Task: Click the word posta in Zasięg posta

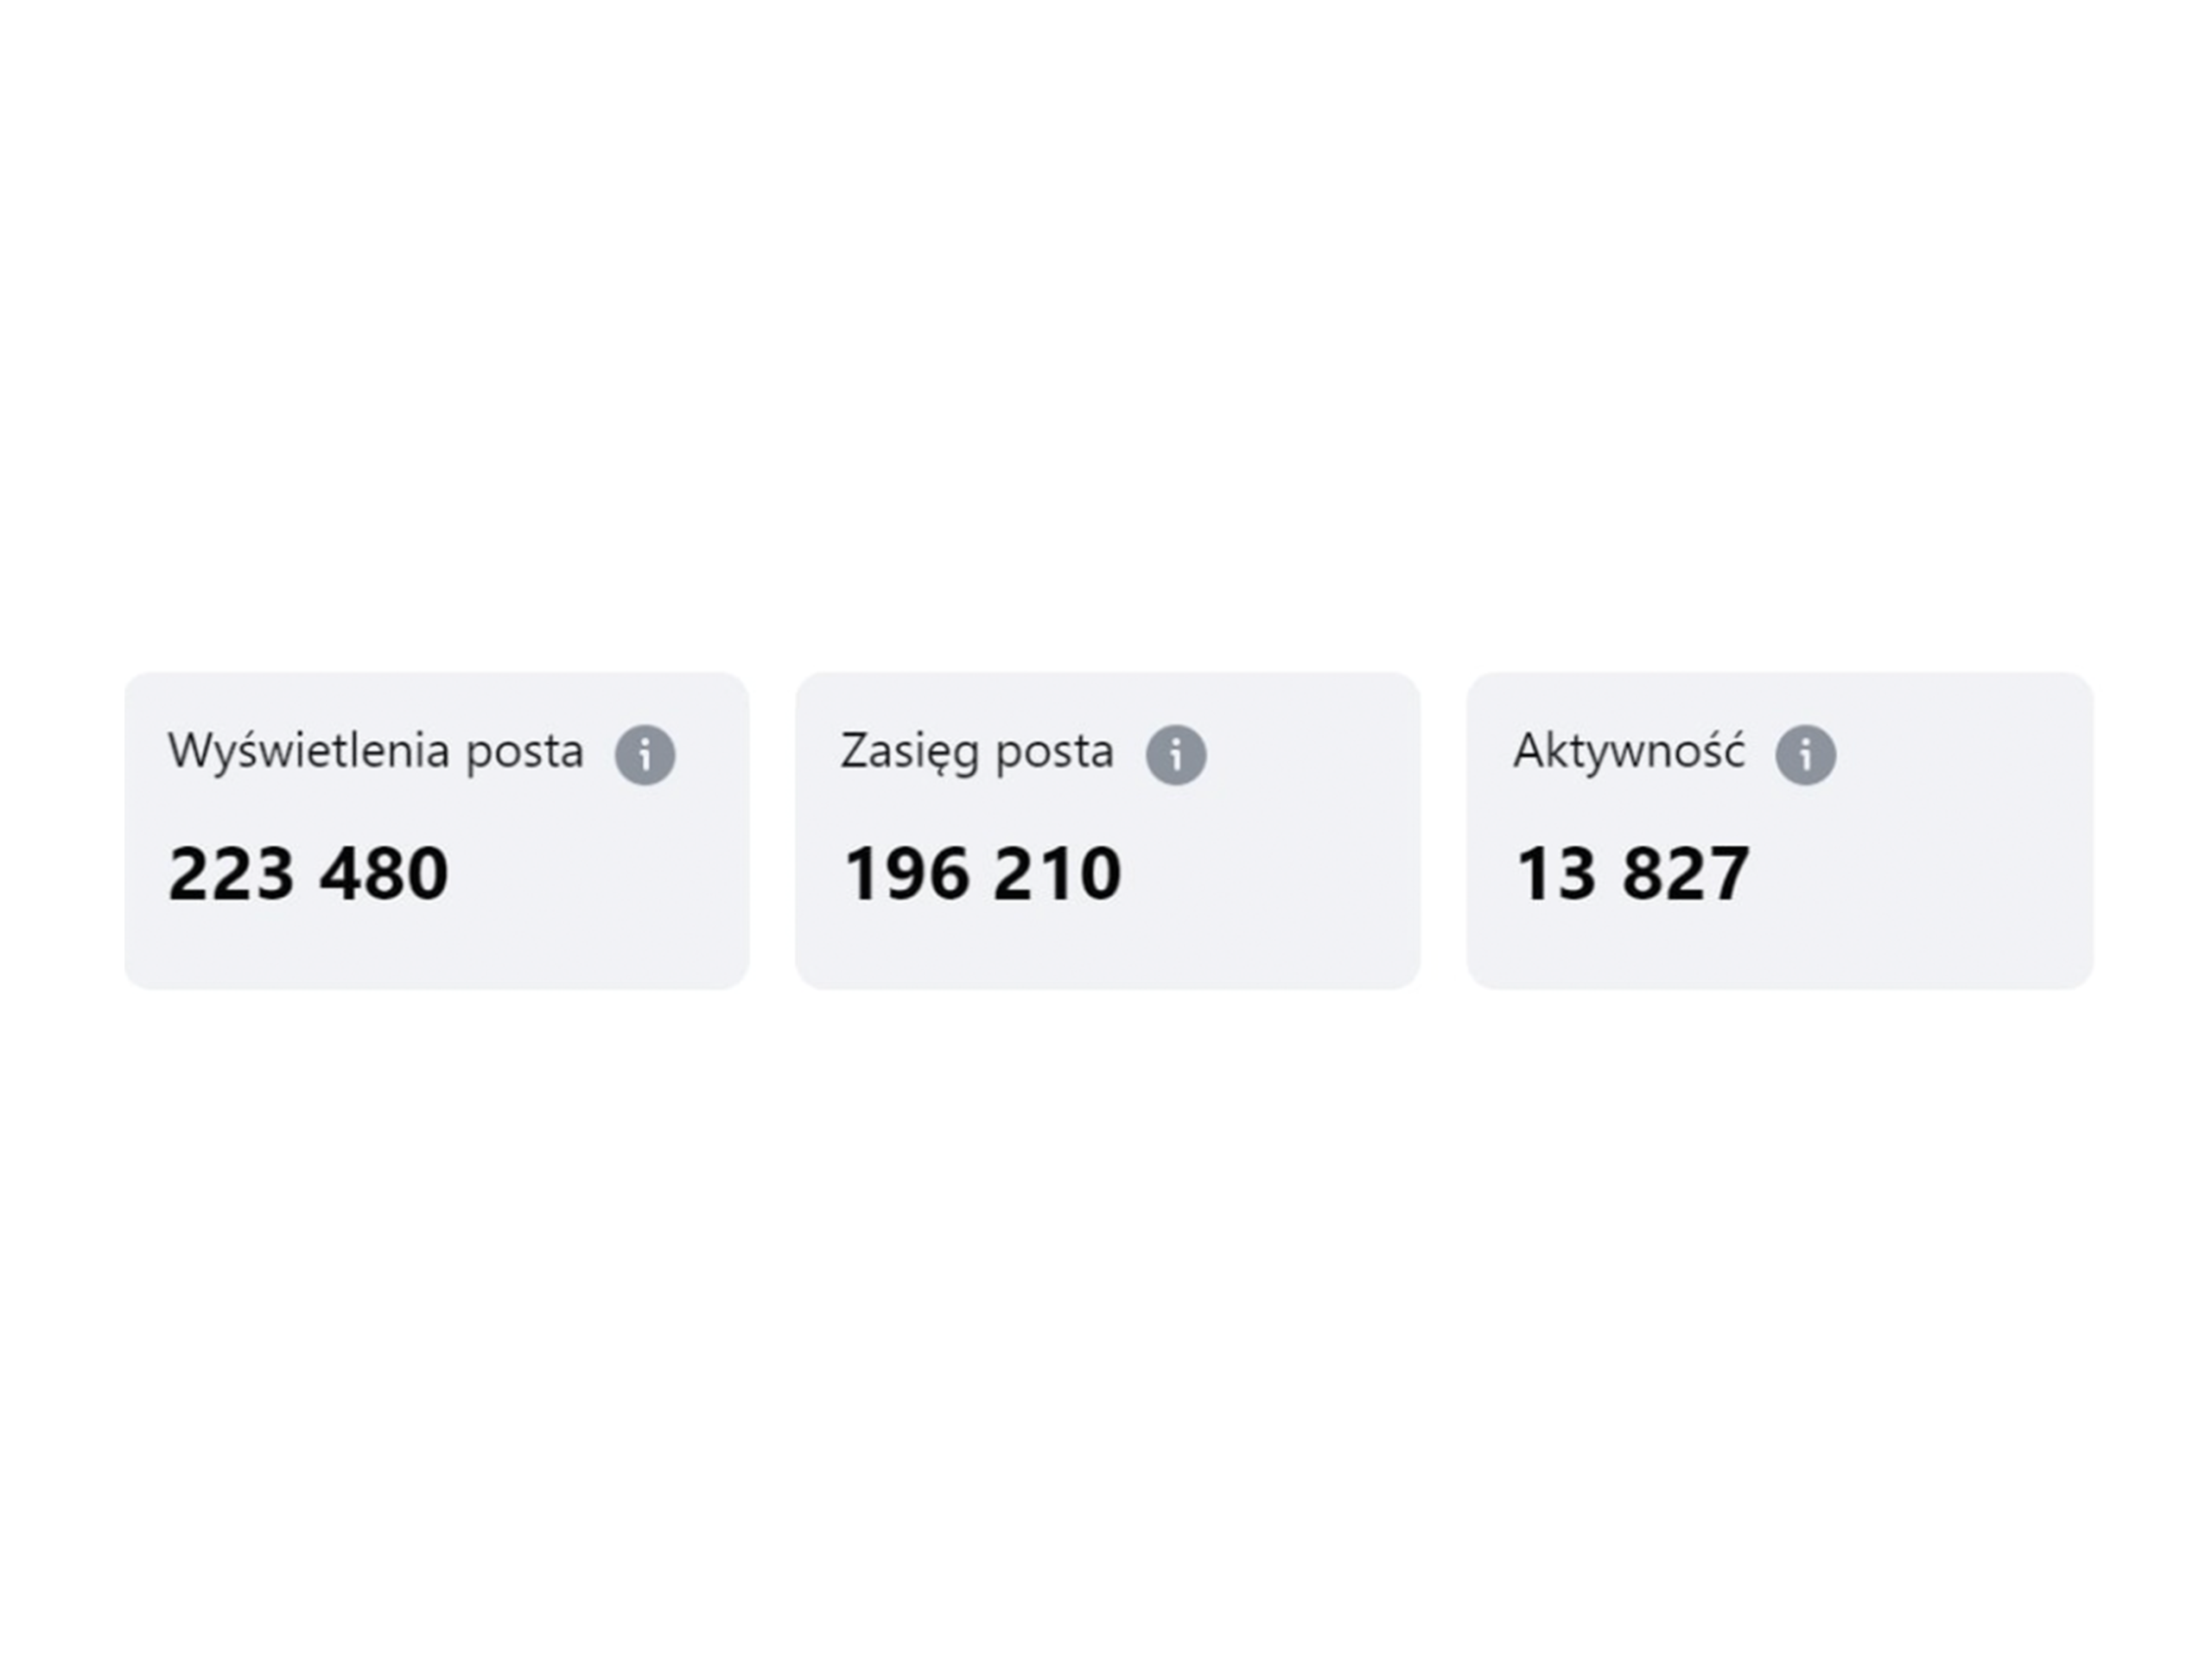Action: [x=1054, y=753]
